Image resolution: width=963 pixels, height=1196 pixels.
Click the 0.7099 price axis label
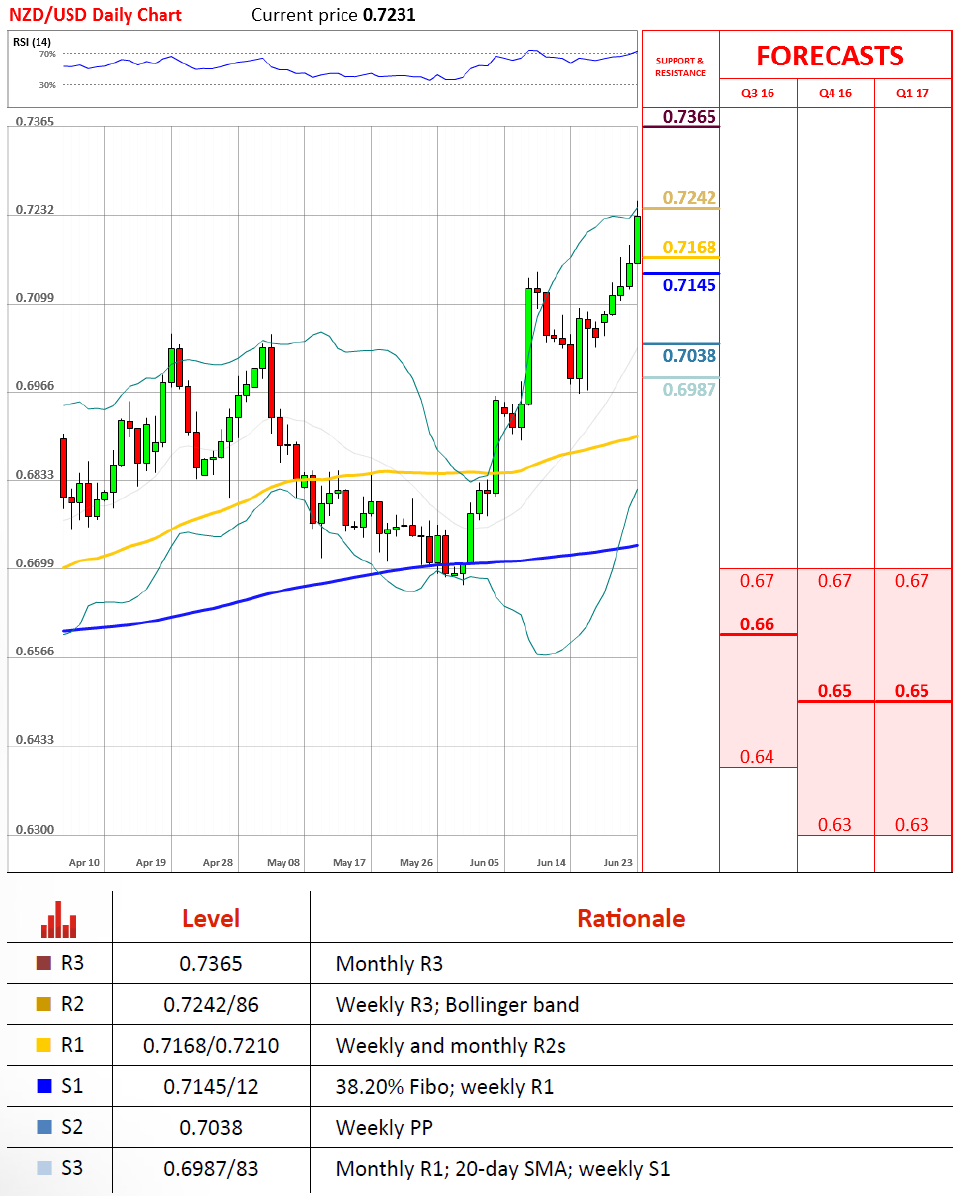point(35,297)
